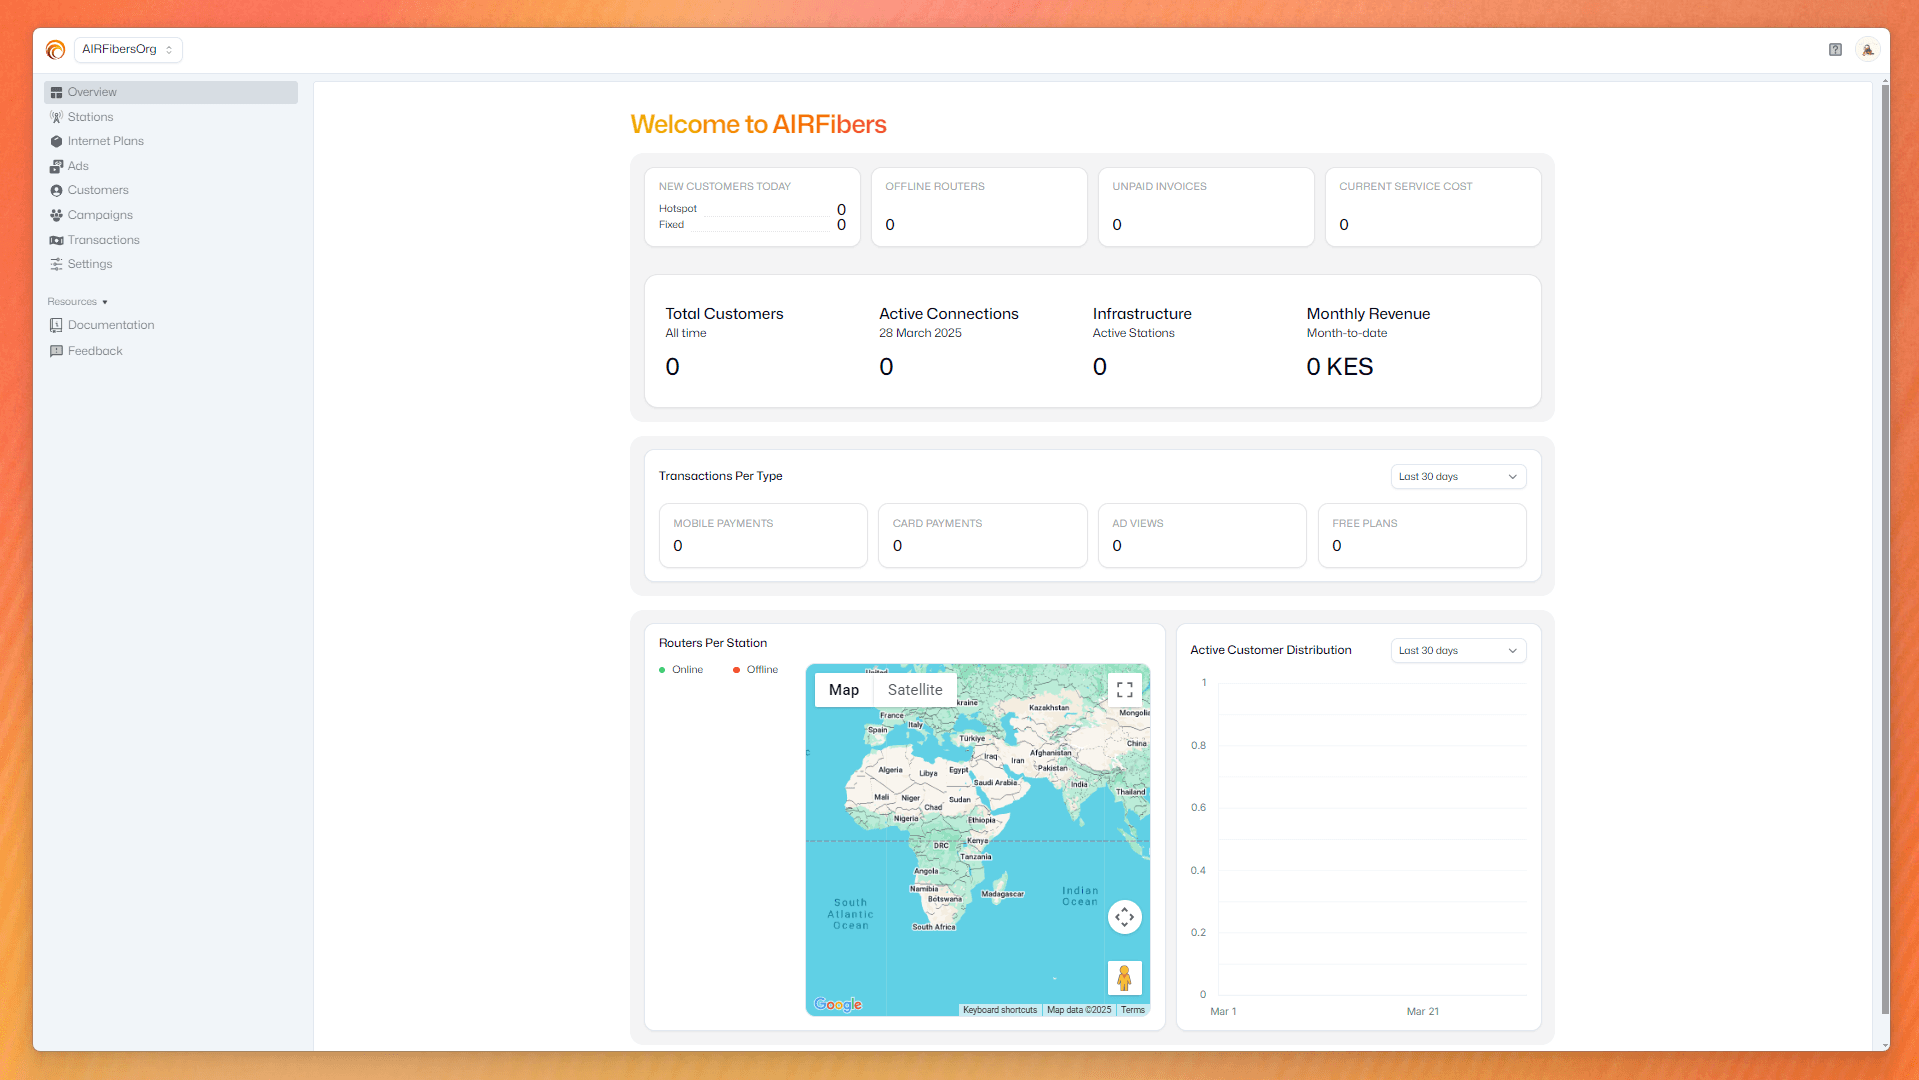Open the help icon in top bar
1919x1080 pixels.
1835,50
